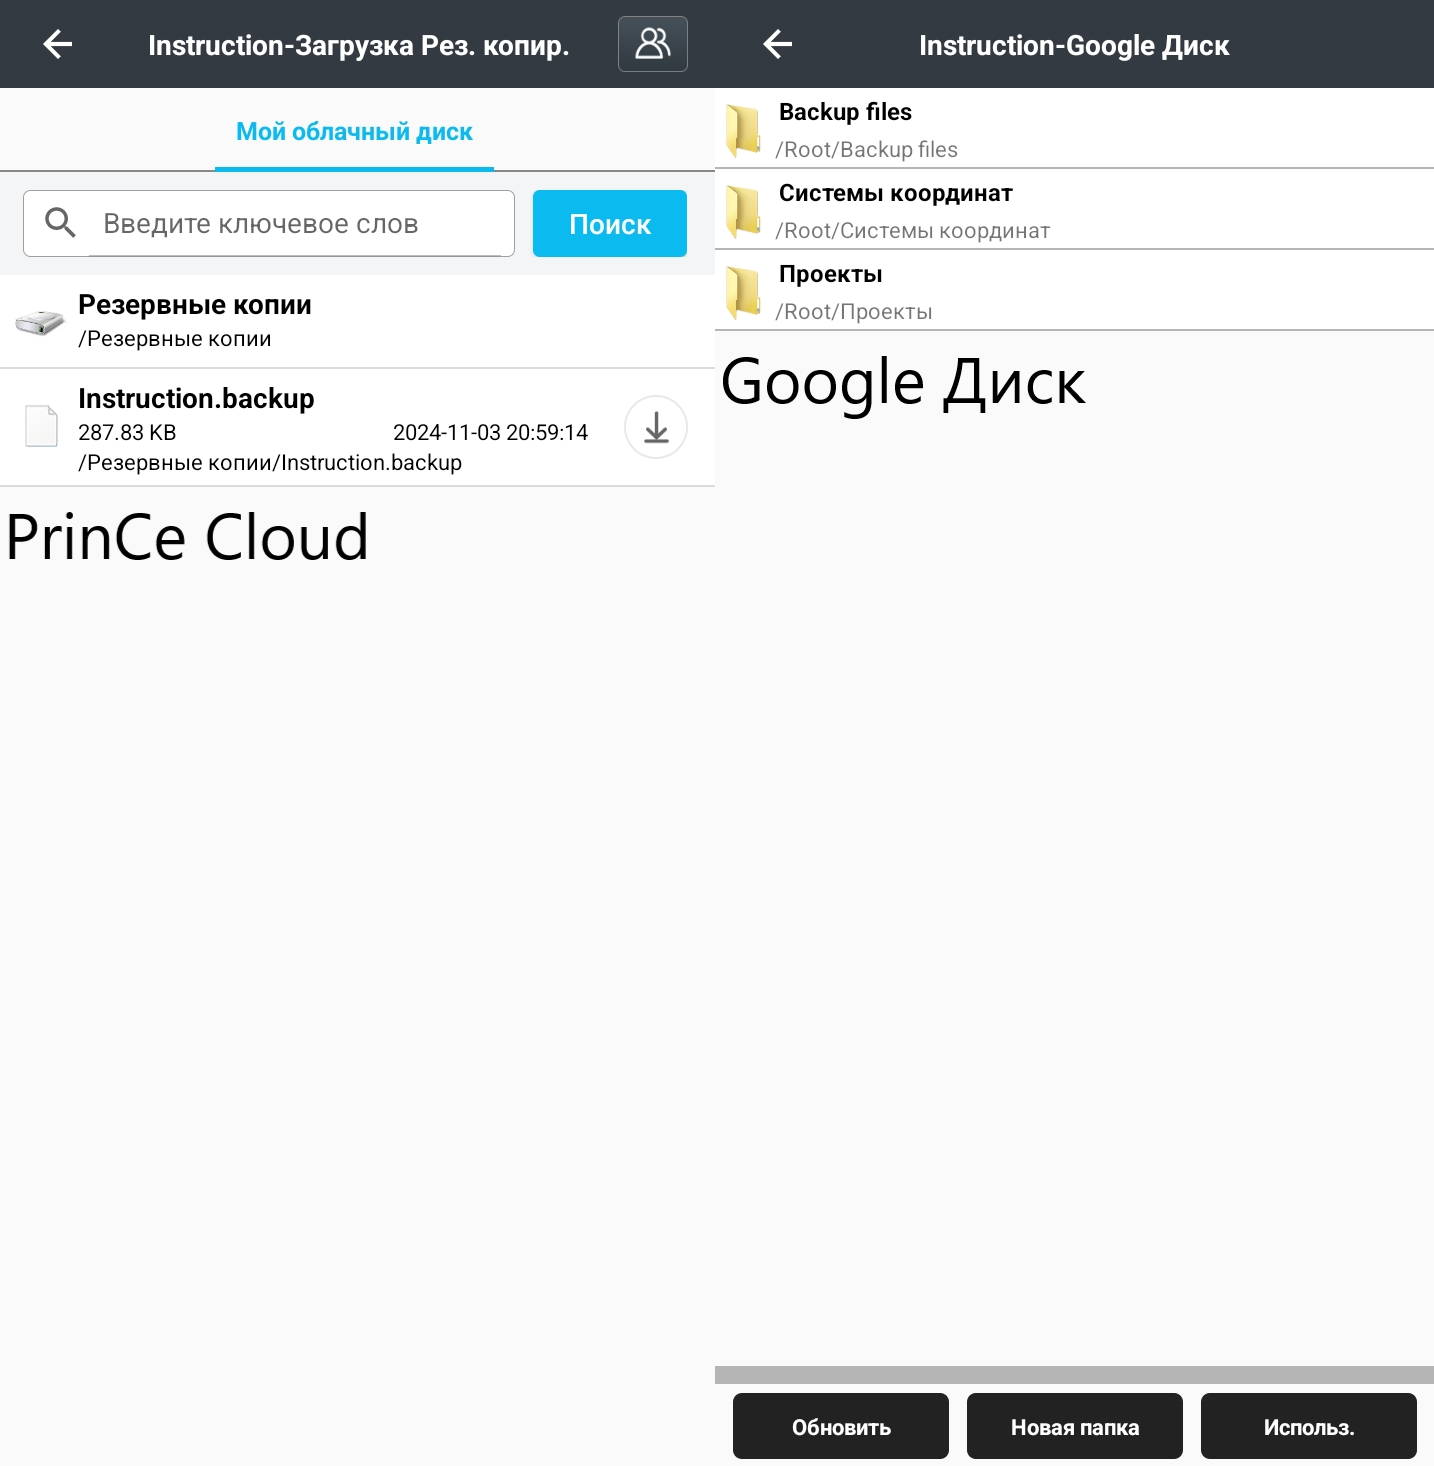This screenshot has height=1466, width=1434.
Task: Tap the Использ. button
Action: point(1309,1427)
